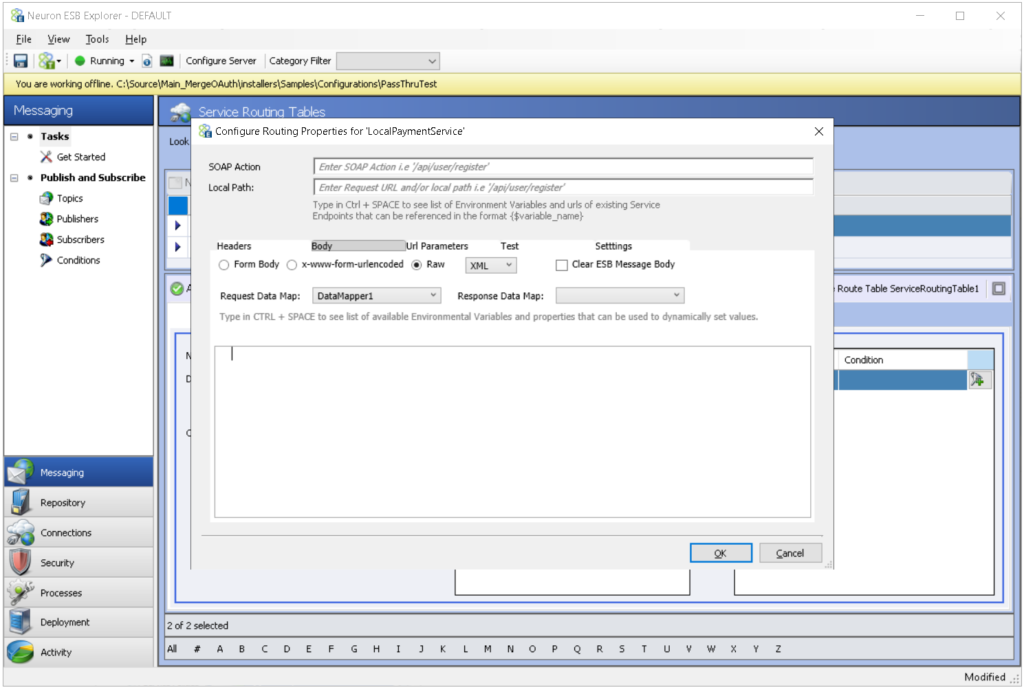This screenshot has height=692, width=1024.
Task: Click the Configure Server toolbar button
Action: 220,61
